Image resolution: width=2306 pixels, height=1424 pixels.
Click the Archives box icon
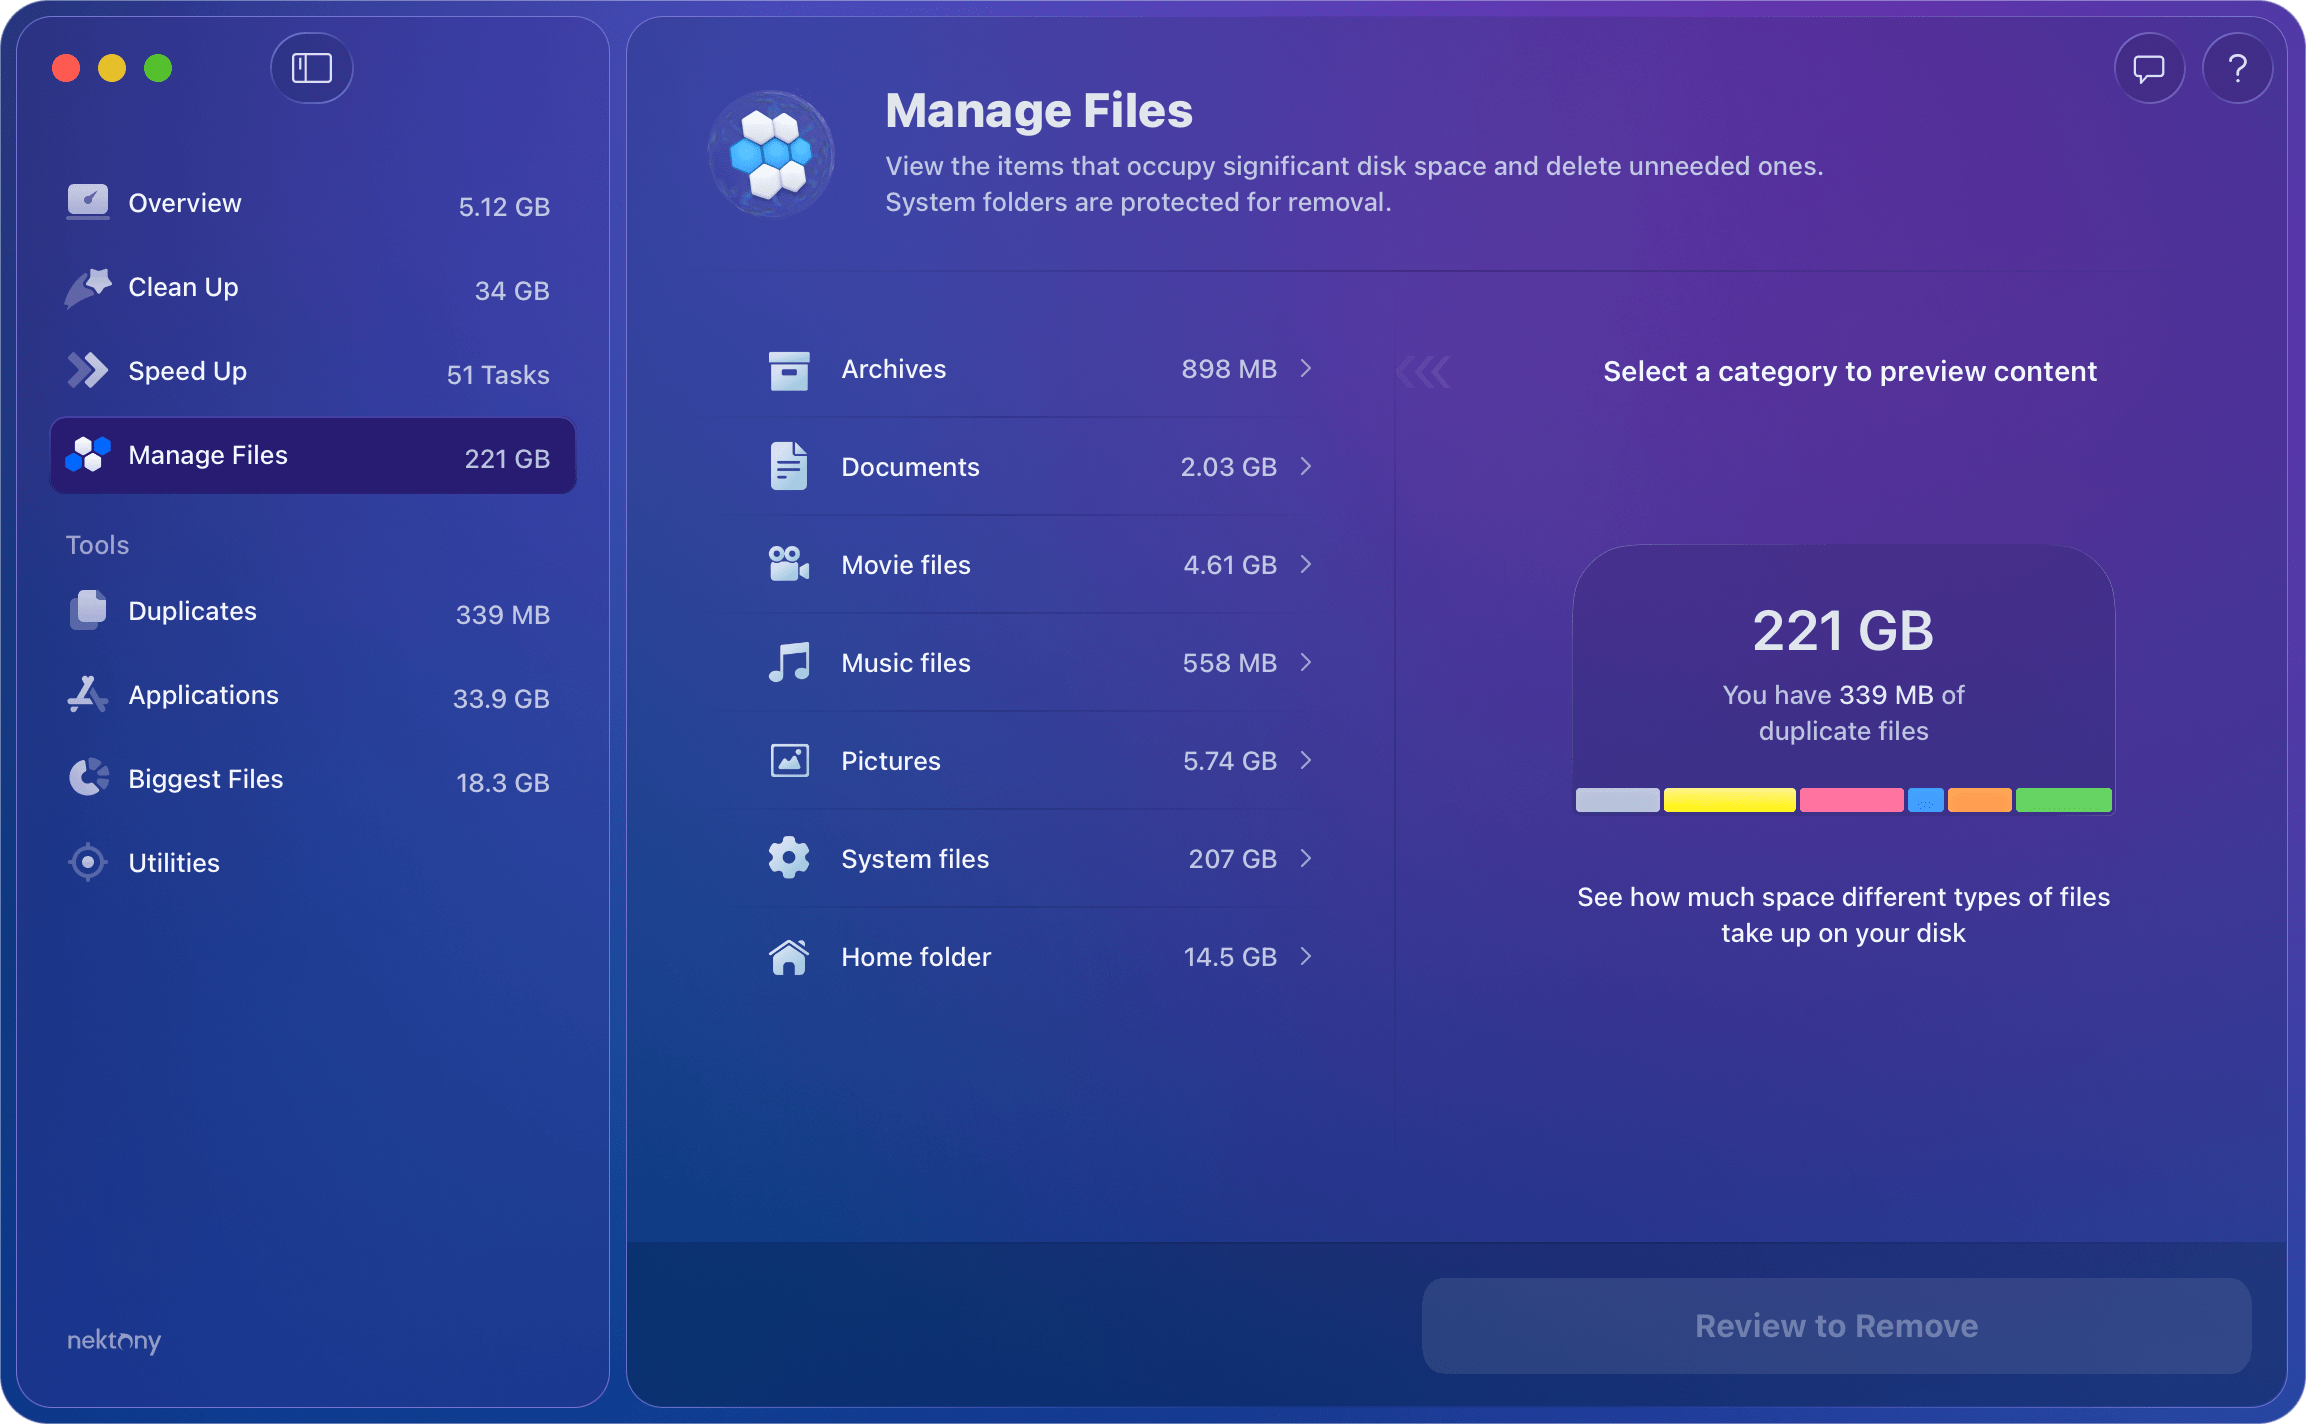789,369
